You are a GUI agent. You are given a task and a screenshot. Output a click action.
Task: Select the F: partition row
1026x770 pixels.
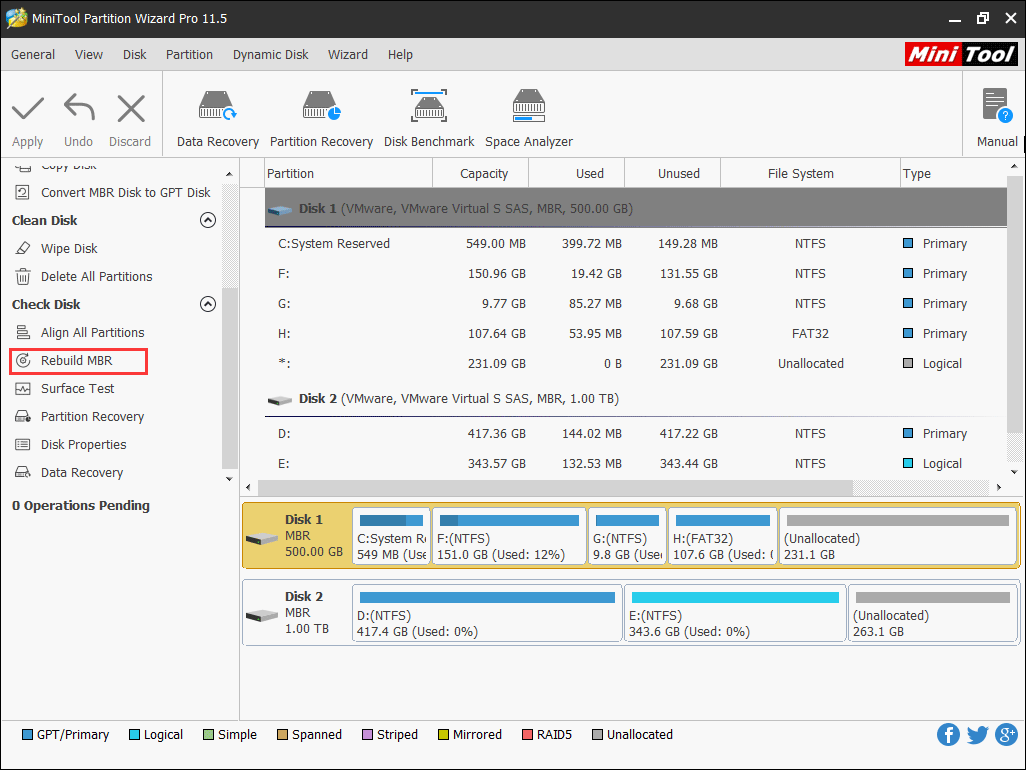click(636, 273)
